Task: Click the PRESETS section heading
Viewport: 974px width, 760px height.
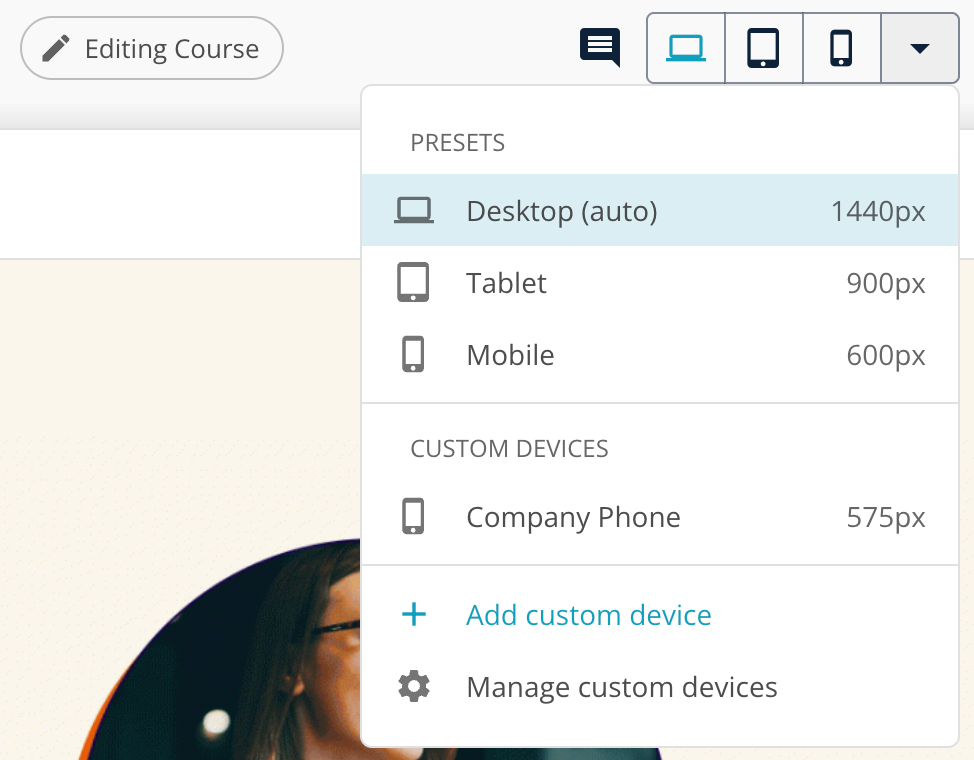Action: [x=457, y=143]
